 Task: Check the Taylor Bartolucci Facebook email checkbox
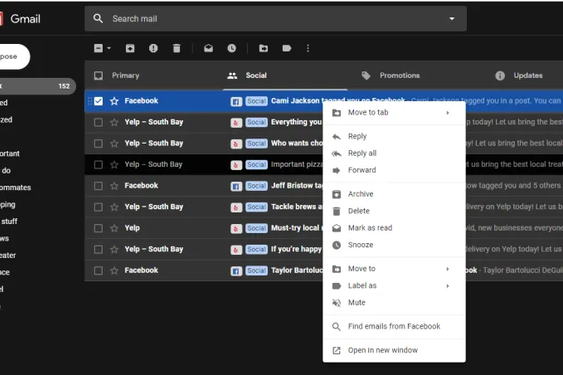(x=98, y=270)
